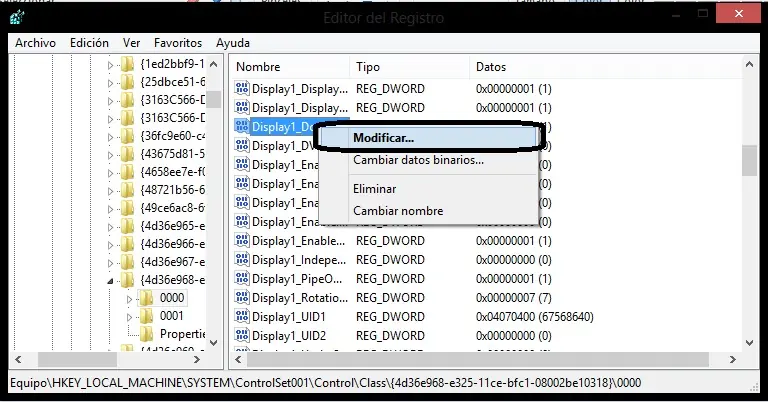This screenshot has height=402, width=768.
Task: Click the status bar registry path
Action: [x=325, y=382]
